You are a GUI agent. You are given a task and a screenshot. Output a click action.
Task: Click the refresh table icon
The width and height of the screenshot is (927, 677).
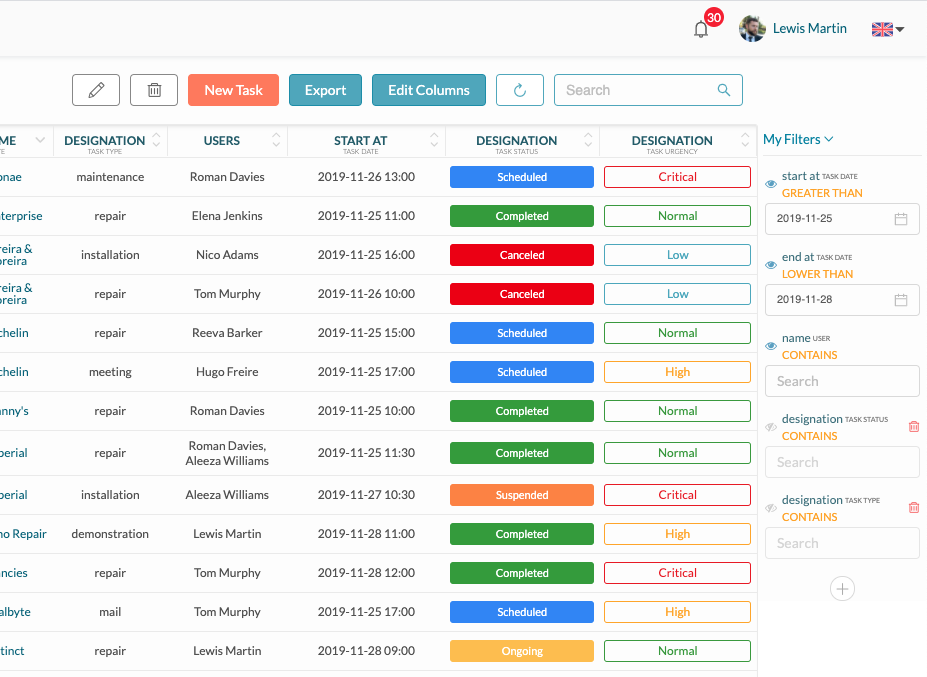(x=519, y=90)
